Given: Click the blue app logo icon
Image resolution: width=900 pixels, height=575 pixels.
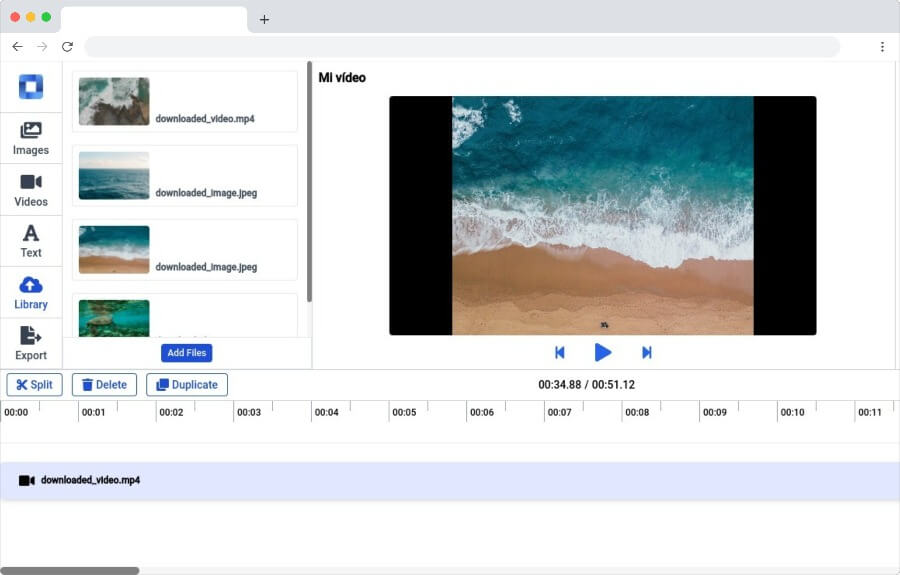Looking at the screenshot, I should (31, 87).
